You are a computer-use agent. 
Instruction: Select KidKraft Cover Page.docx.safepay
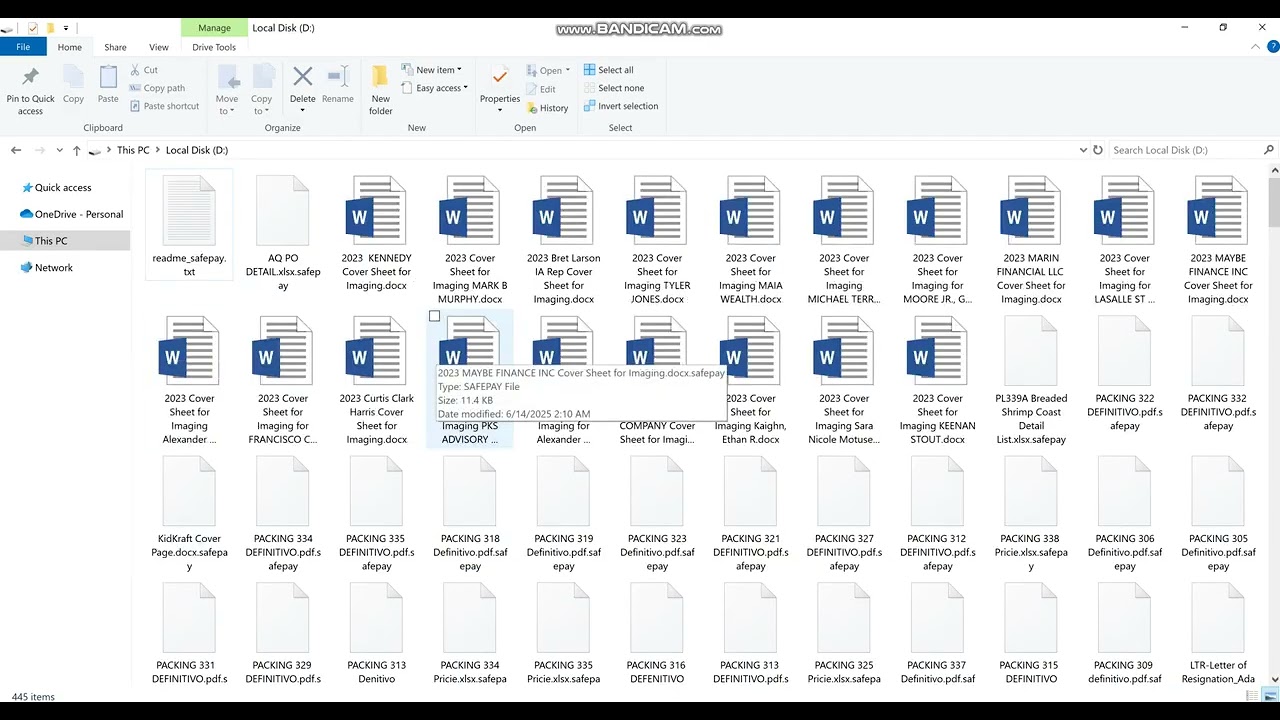[189, 514]
